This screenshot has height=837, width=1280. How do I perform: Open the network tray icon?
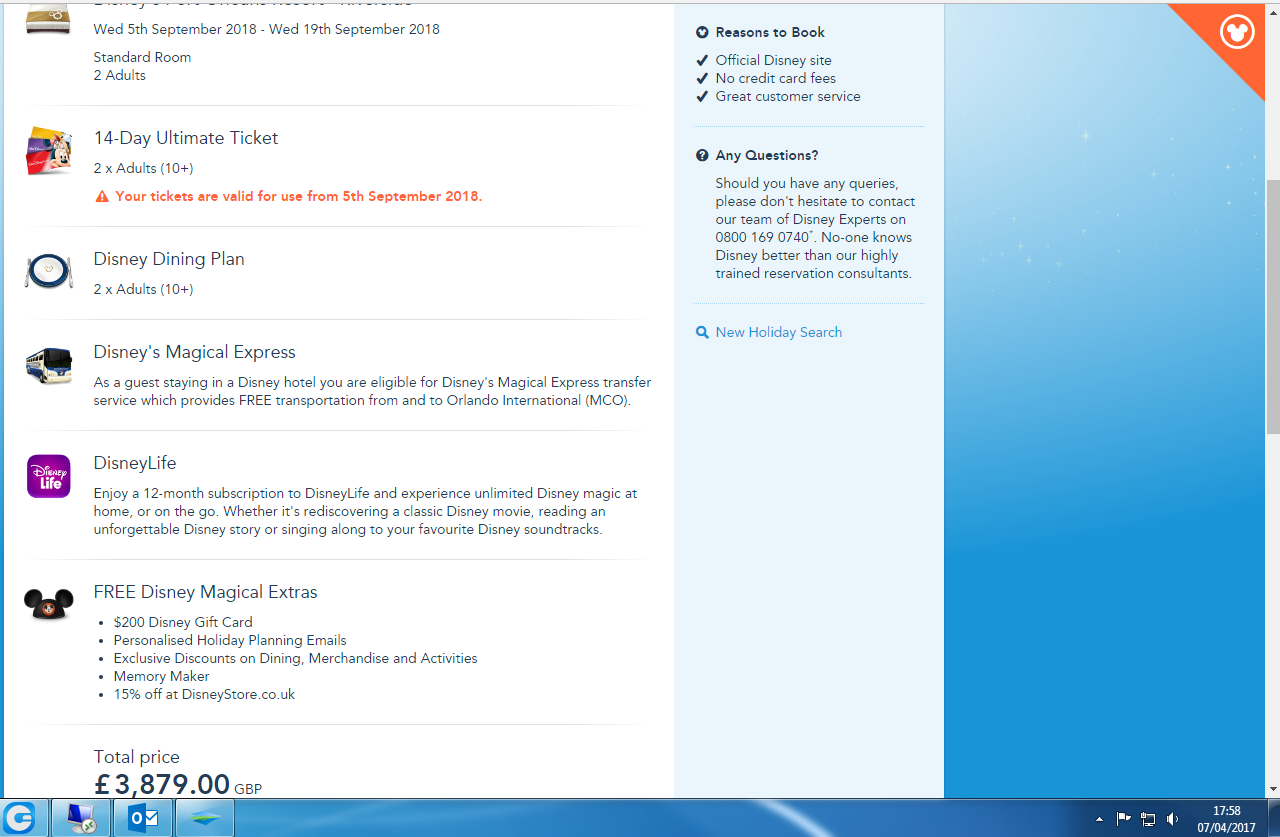[1148, 818]
